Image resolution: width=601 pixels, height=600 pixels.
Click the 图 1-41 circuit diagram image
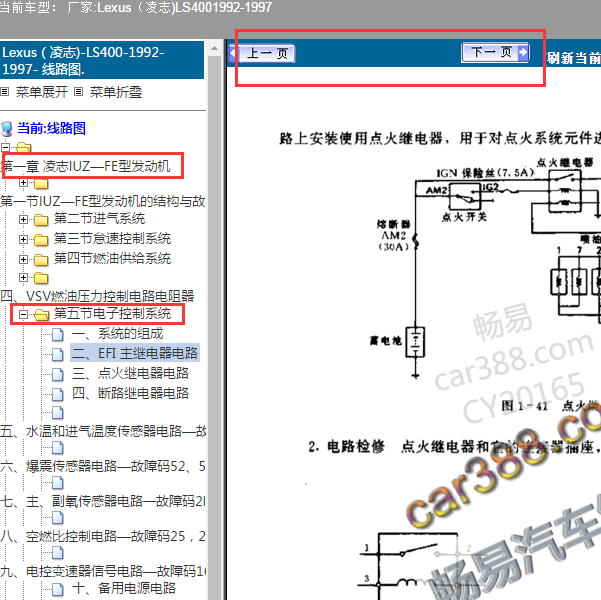485,268
